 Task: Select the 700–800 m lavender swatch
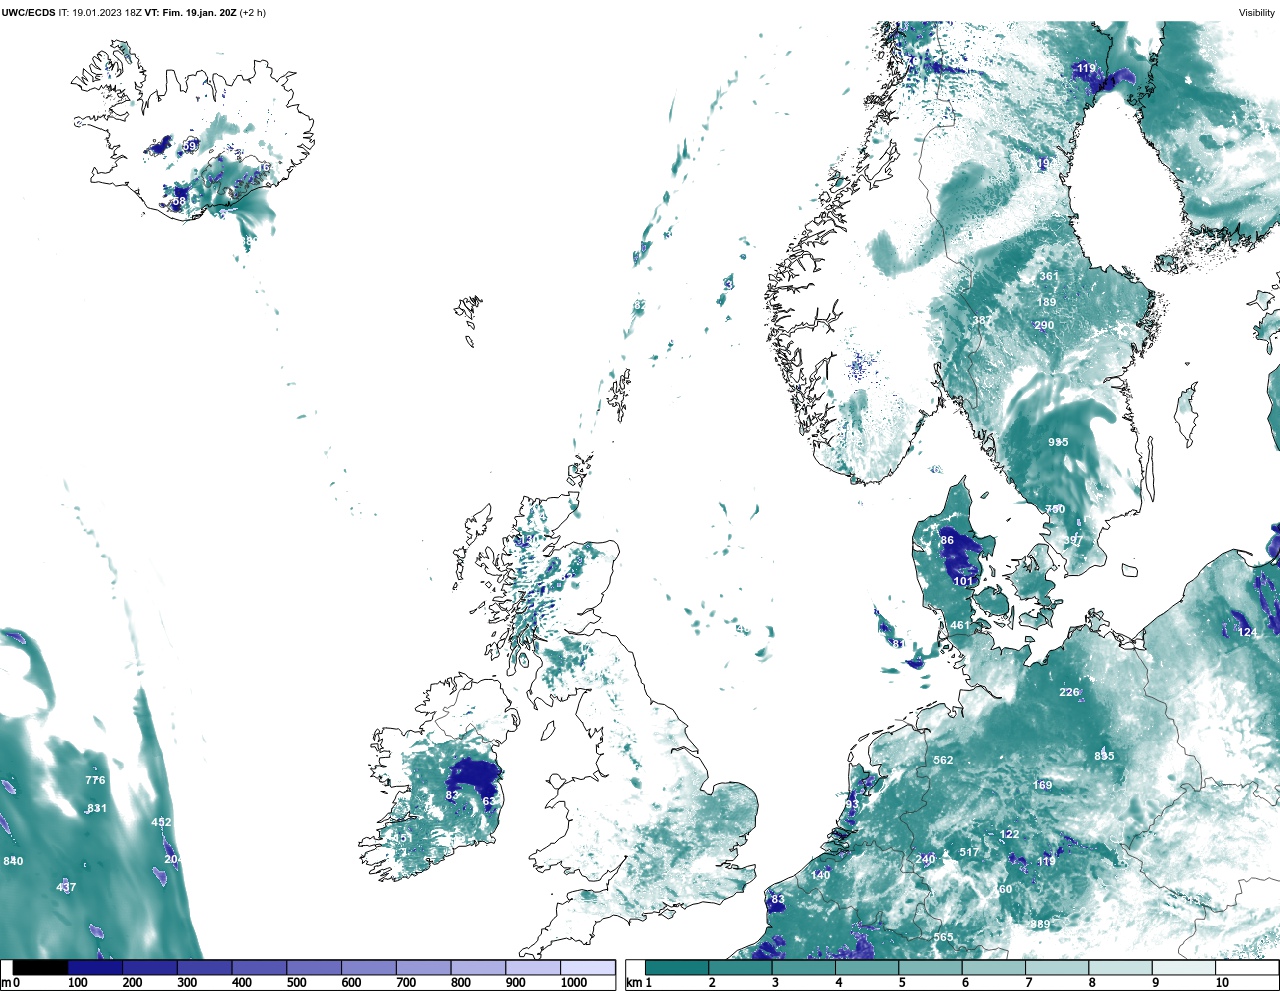[423, 967]
